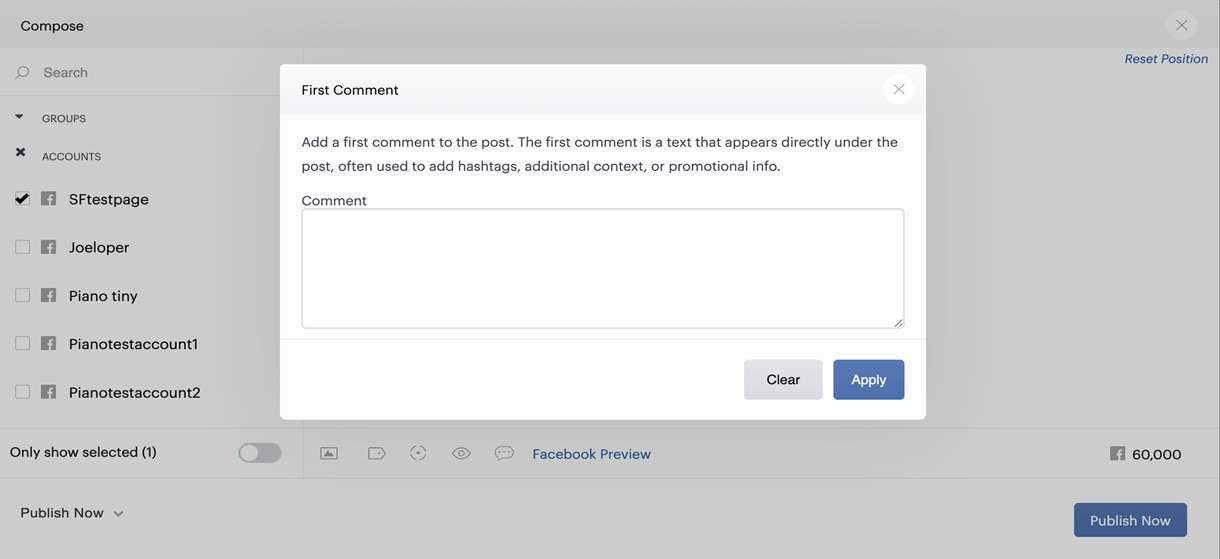Click the Pianotestaccount2 account name
This screenshot has height=559, width=1220.
point(134,392)
